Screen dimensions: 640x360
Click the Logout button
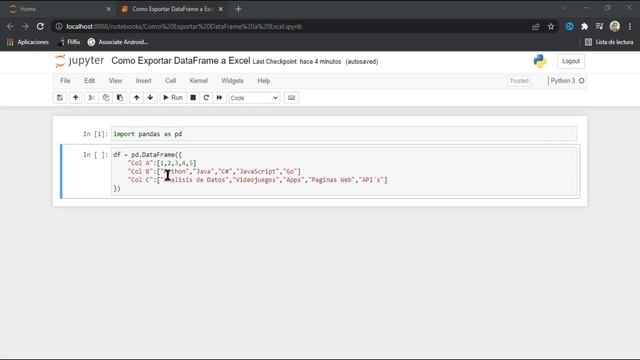(x=571, y=61)
